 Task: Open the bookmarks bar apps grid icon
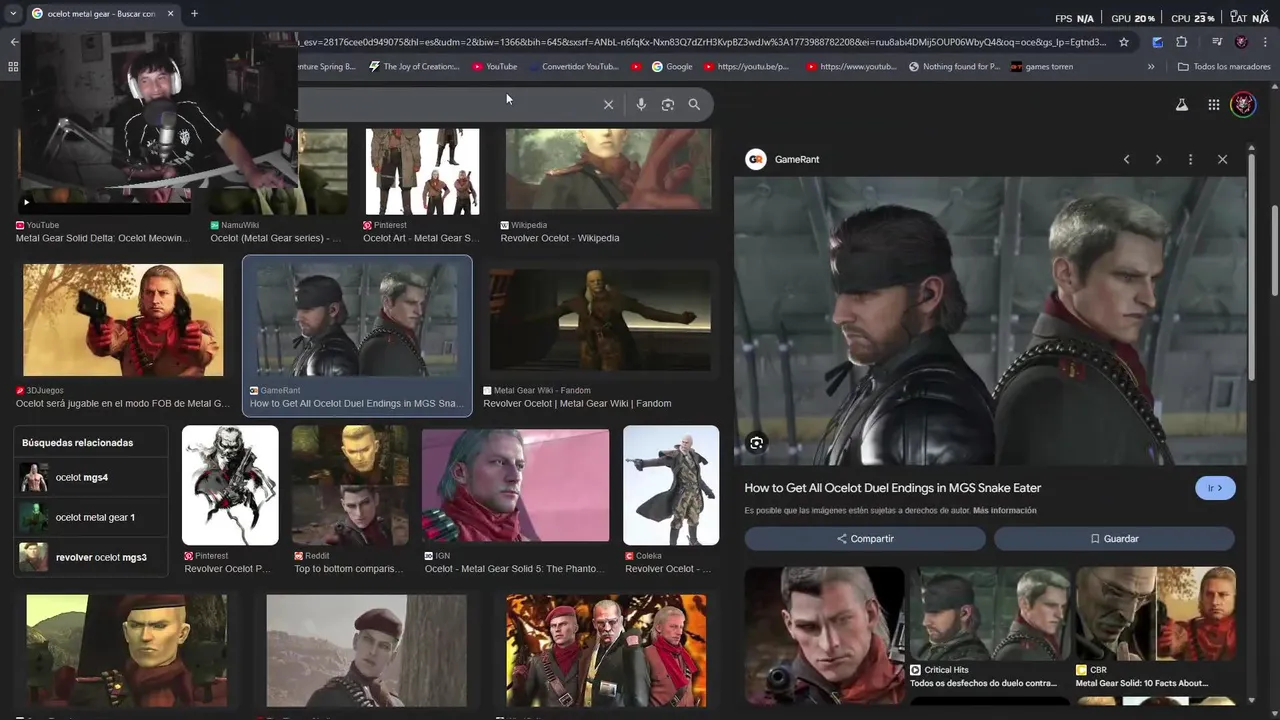pos(13,67)
